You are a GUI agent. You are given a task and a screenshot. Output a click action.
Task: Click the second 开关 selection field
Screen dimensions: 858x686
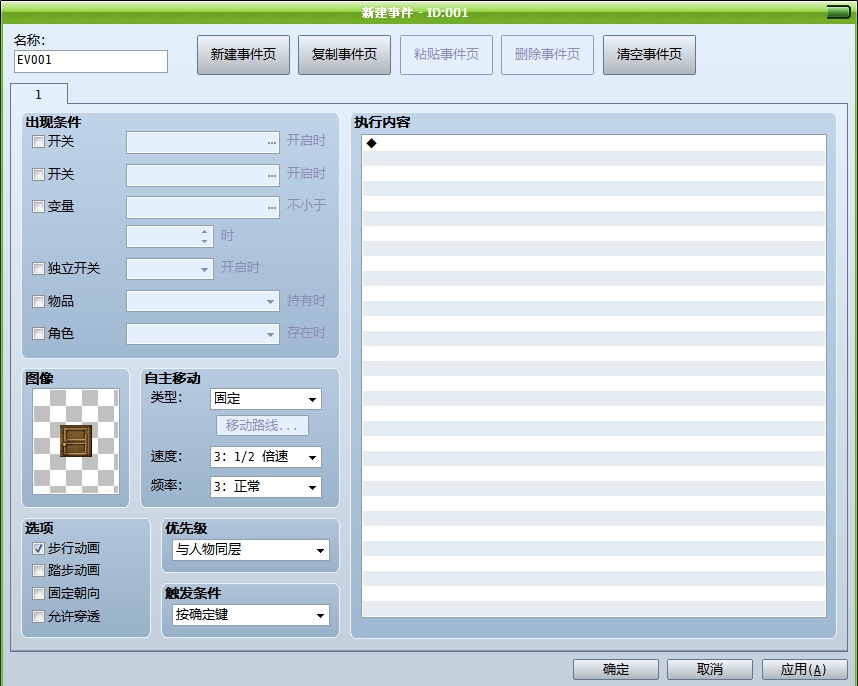click(203, 175)
